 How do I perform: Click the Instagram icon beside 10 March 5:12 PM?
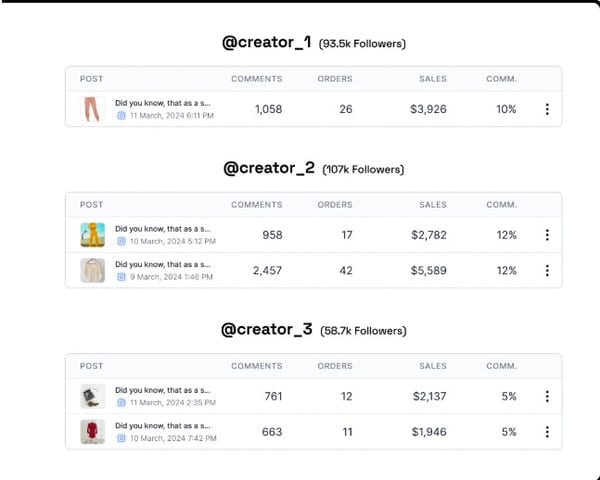pyautogui.click(x=121, y=241)
